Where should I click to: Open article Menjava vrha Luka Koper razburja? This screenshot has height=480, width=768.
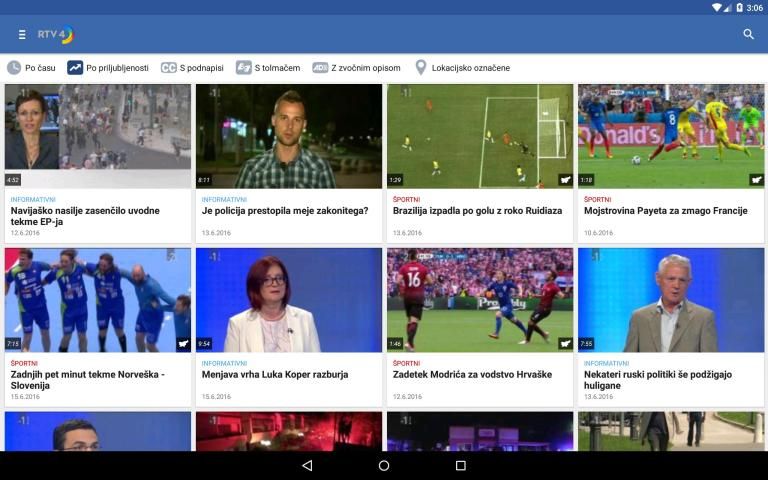point(275,375)
